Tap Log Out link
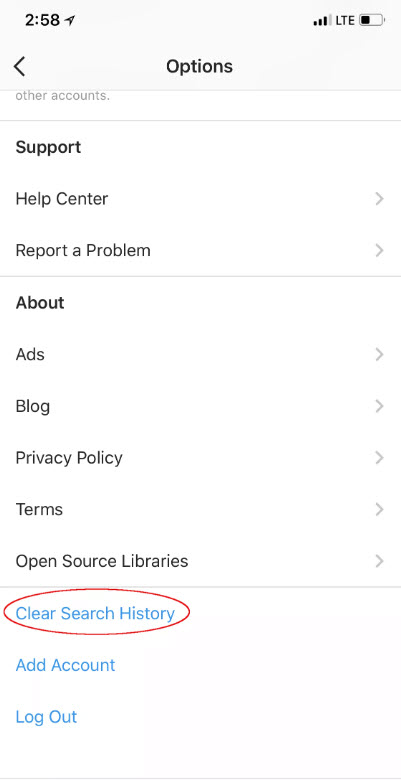 tap(47, 717)
